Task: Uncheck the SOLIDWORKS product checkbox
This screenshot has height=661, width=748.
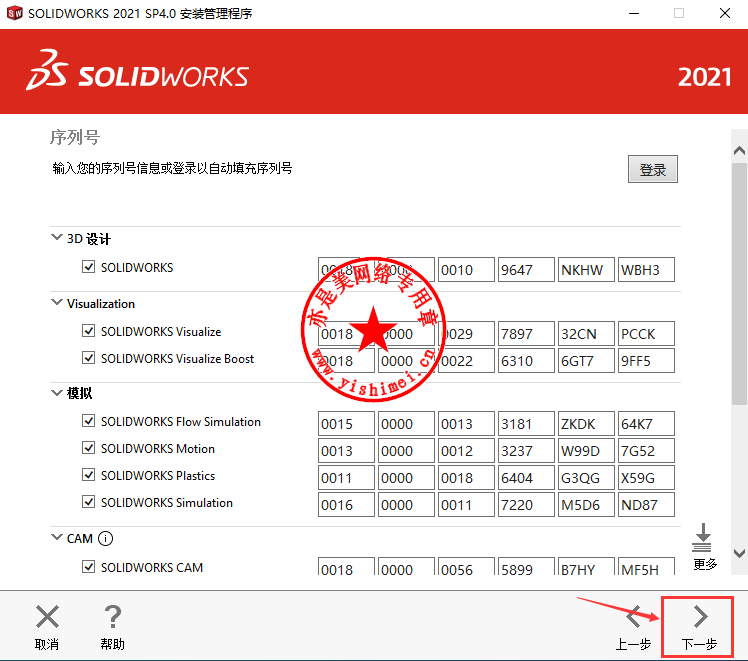Action: (x=88, y=267)
